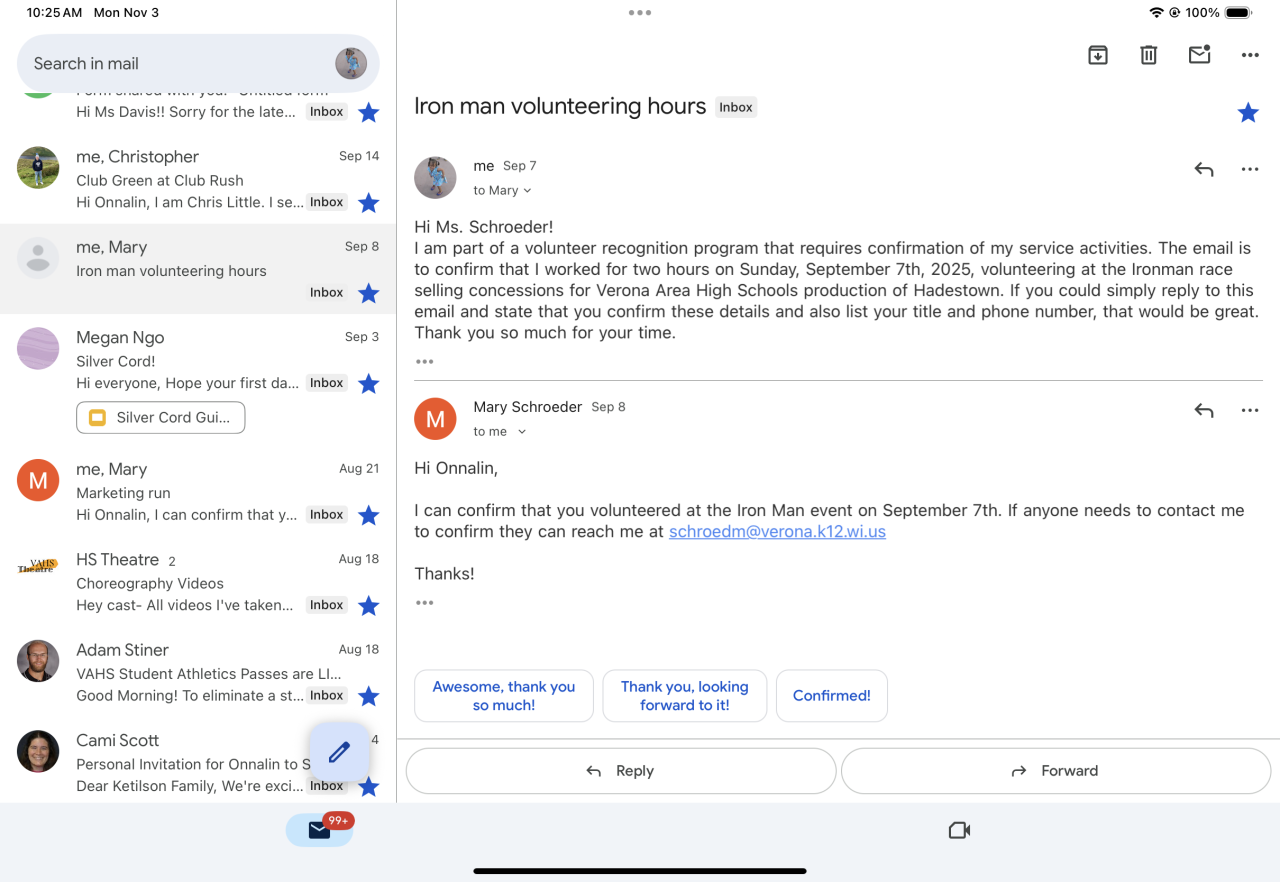This screenshot has height=882, width=1280.
Task: Click the Reply button
Action: click(620, 771)
